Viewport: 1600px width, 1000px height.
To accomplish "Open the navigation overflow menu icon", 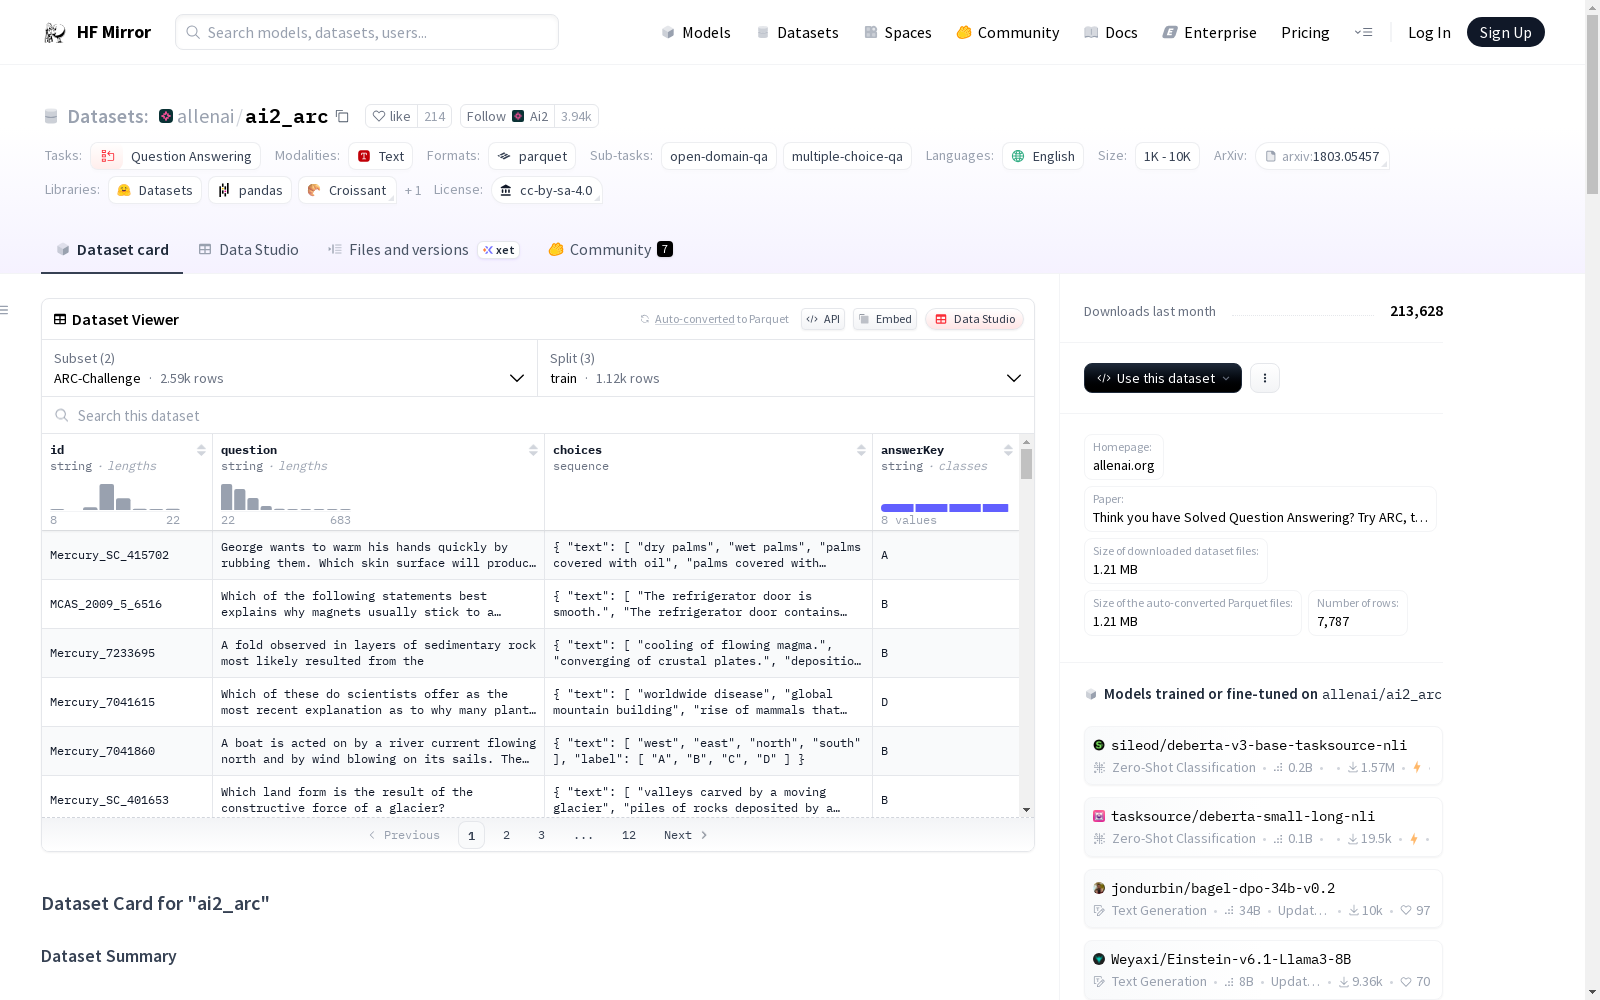I will 1363,32.
